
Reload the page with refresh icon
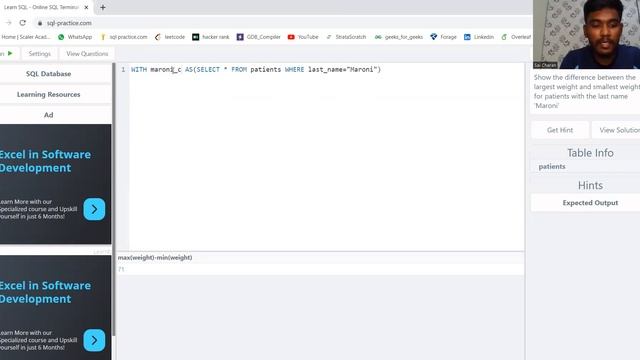23,23
